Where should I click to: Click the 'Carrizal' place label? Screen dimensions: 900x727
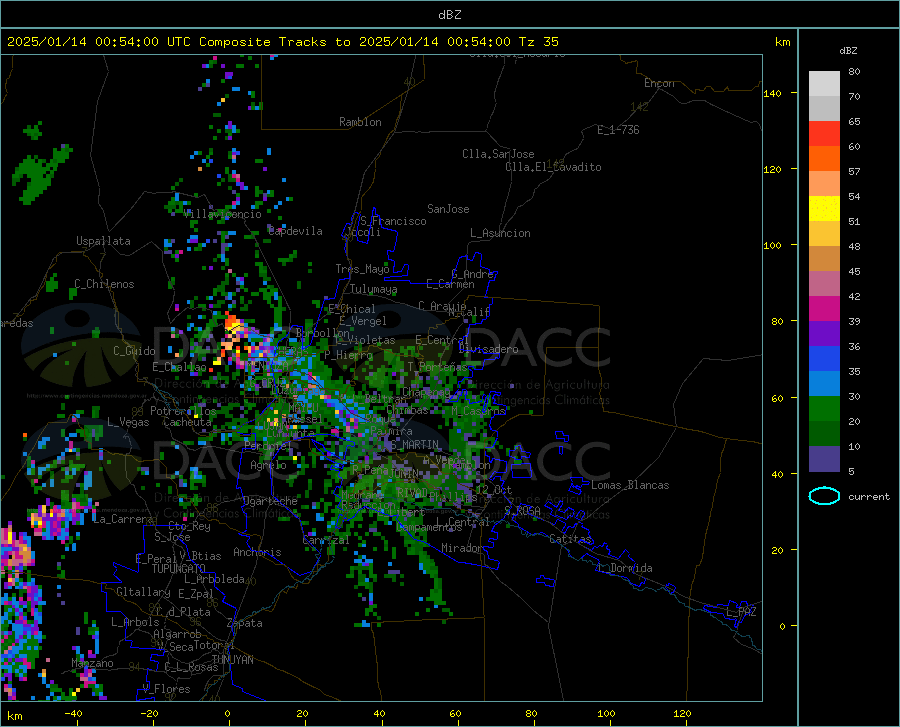click(x=325, y=541)
